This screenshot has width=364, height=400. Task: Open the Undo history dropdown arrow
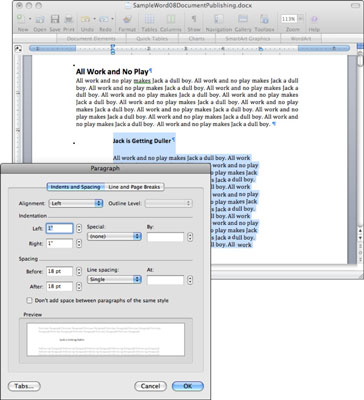coord(94,19)
